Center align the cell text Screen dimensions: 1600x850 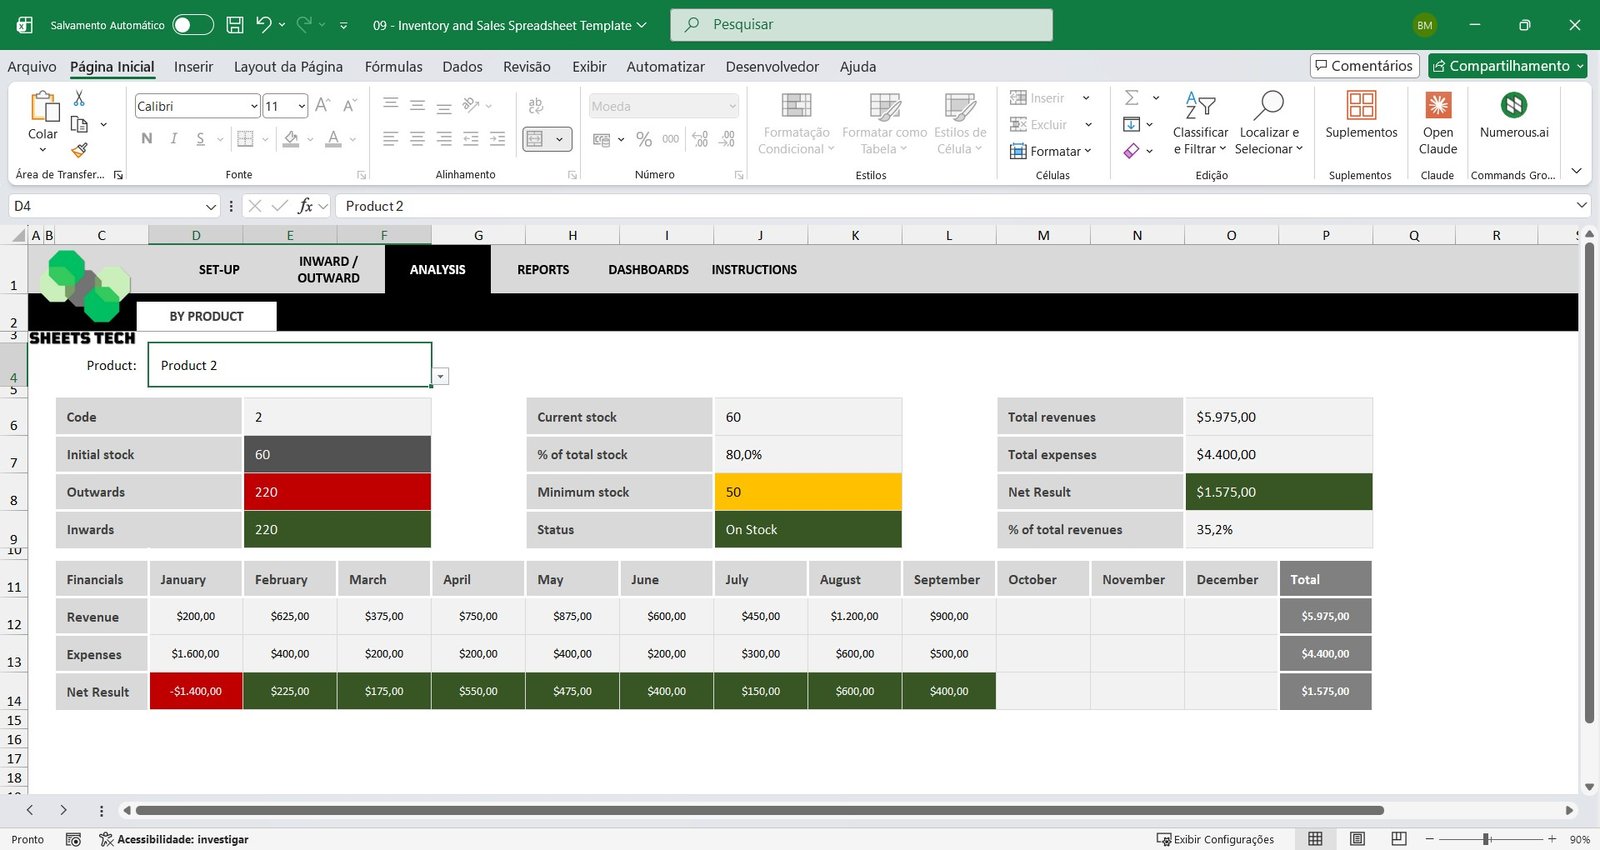pos(417,139)
